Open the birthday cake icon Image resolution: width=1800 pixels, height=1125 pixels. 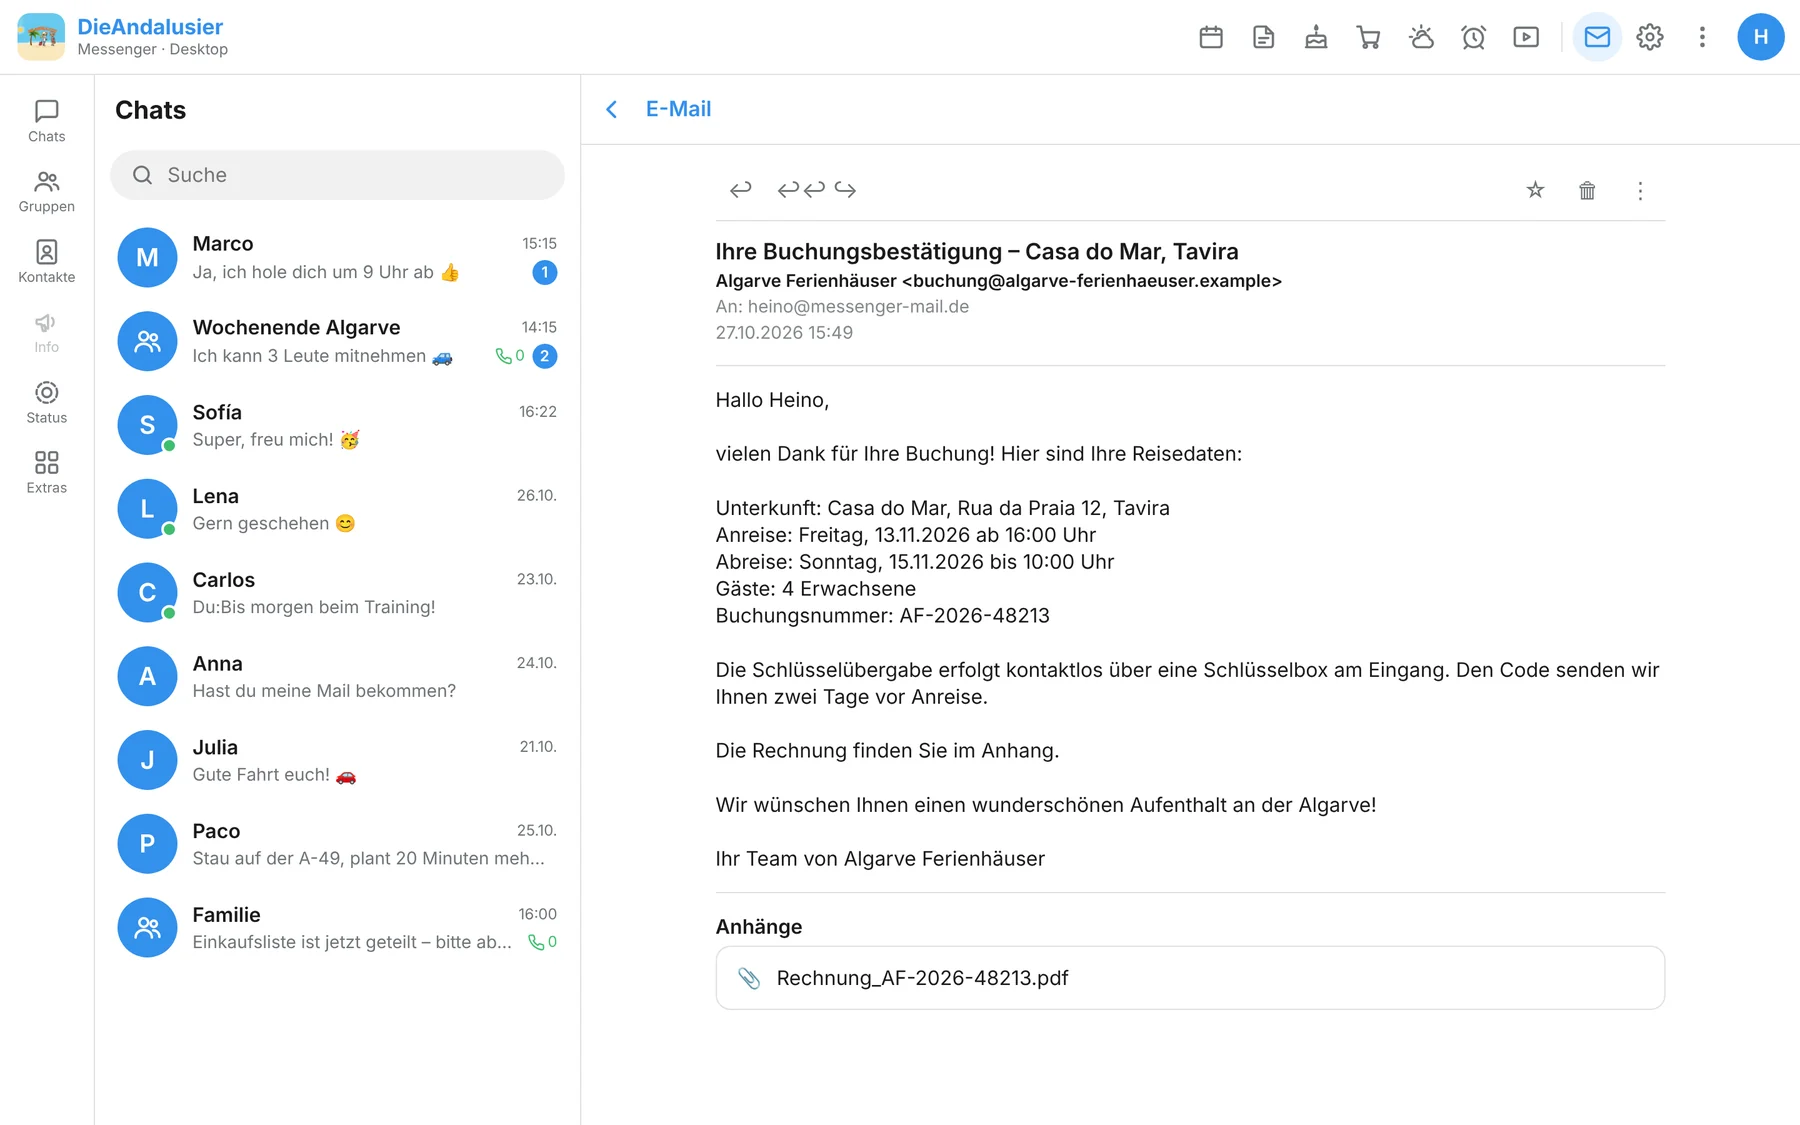coord(1316,37)
